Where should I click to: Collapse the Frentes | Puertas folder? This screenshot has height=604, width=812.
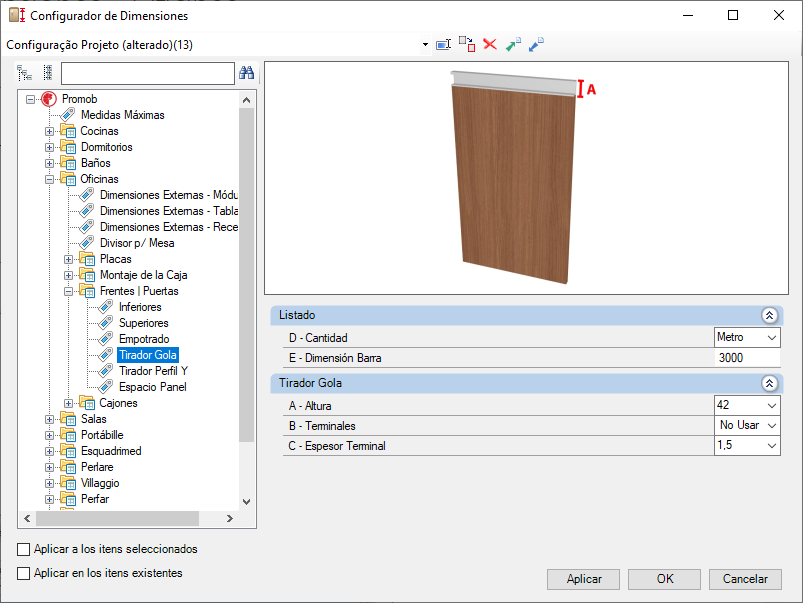pos(68,292)
